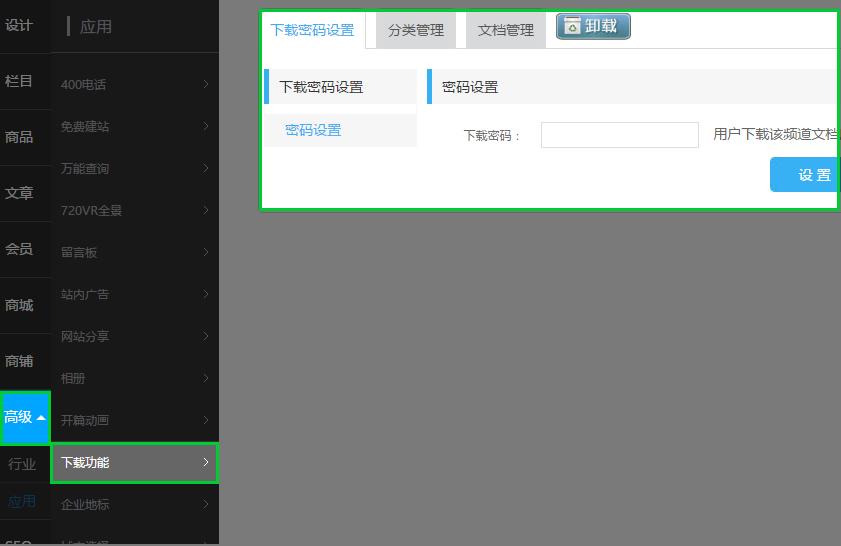Select 商城 in the main sidebar
The image size is (841, 546).
coord(19,305)
